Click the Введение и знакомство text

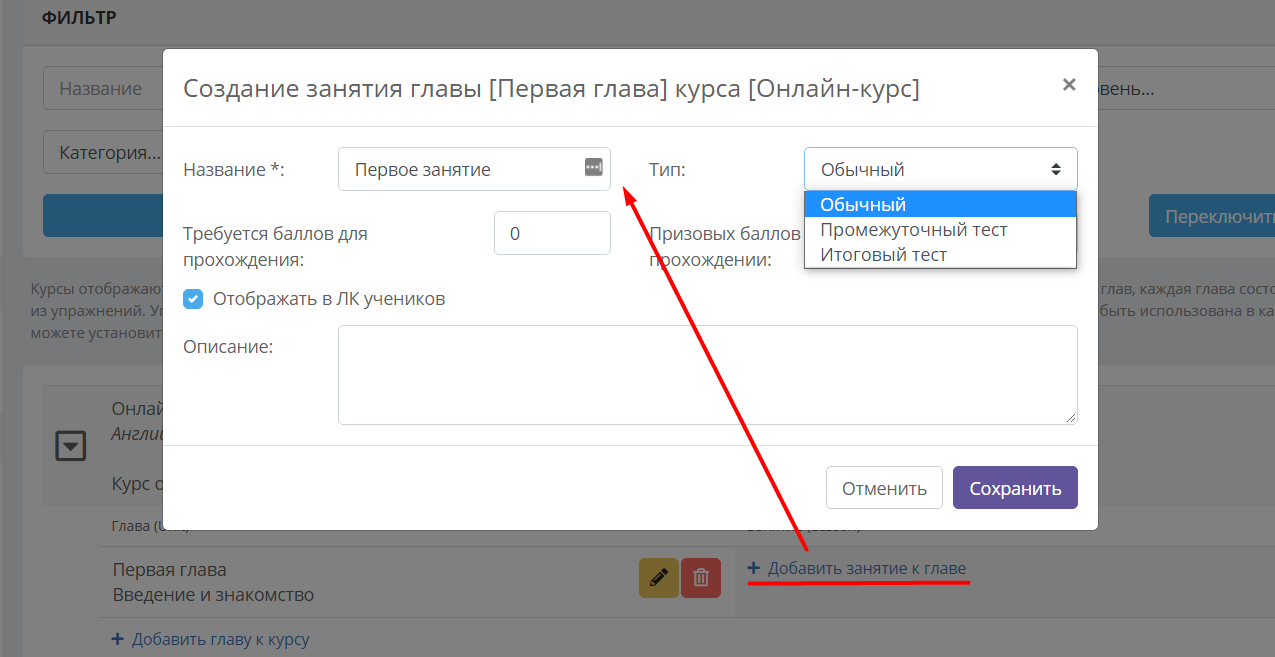coord(213,595)
